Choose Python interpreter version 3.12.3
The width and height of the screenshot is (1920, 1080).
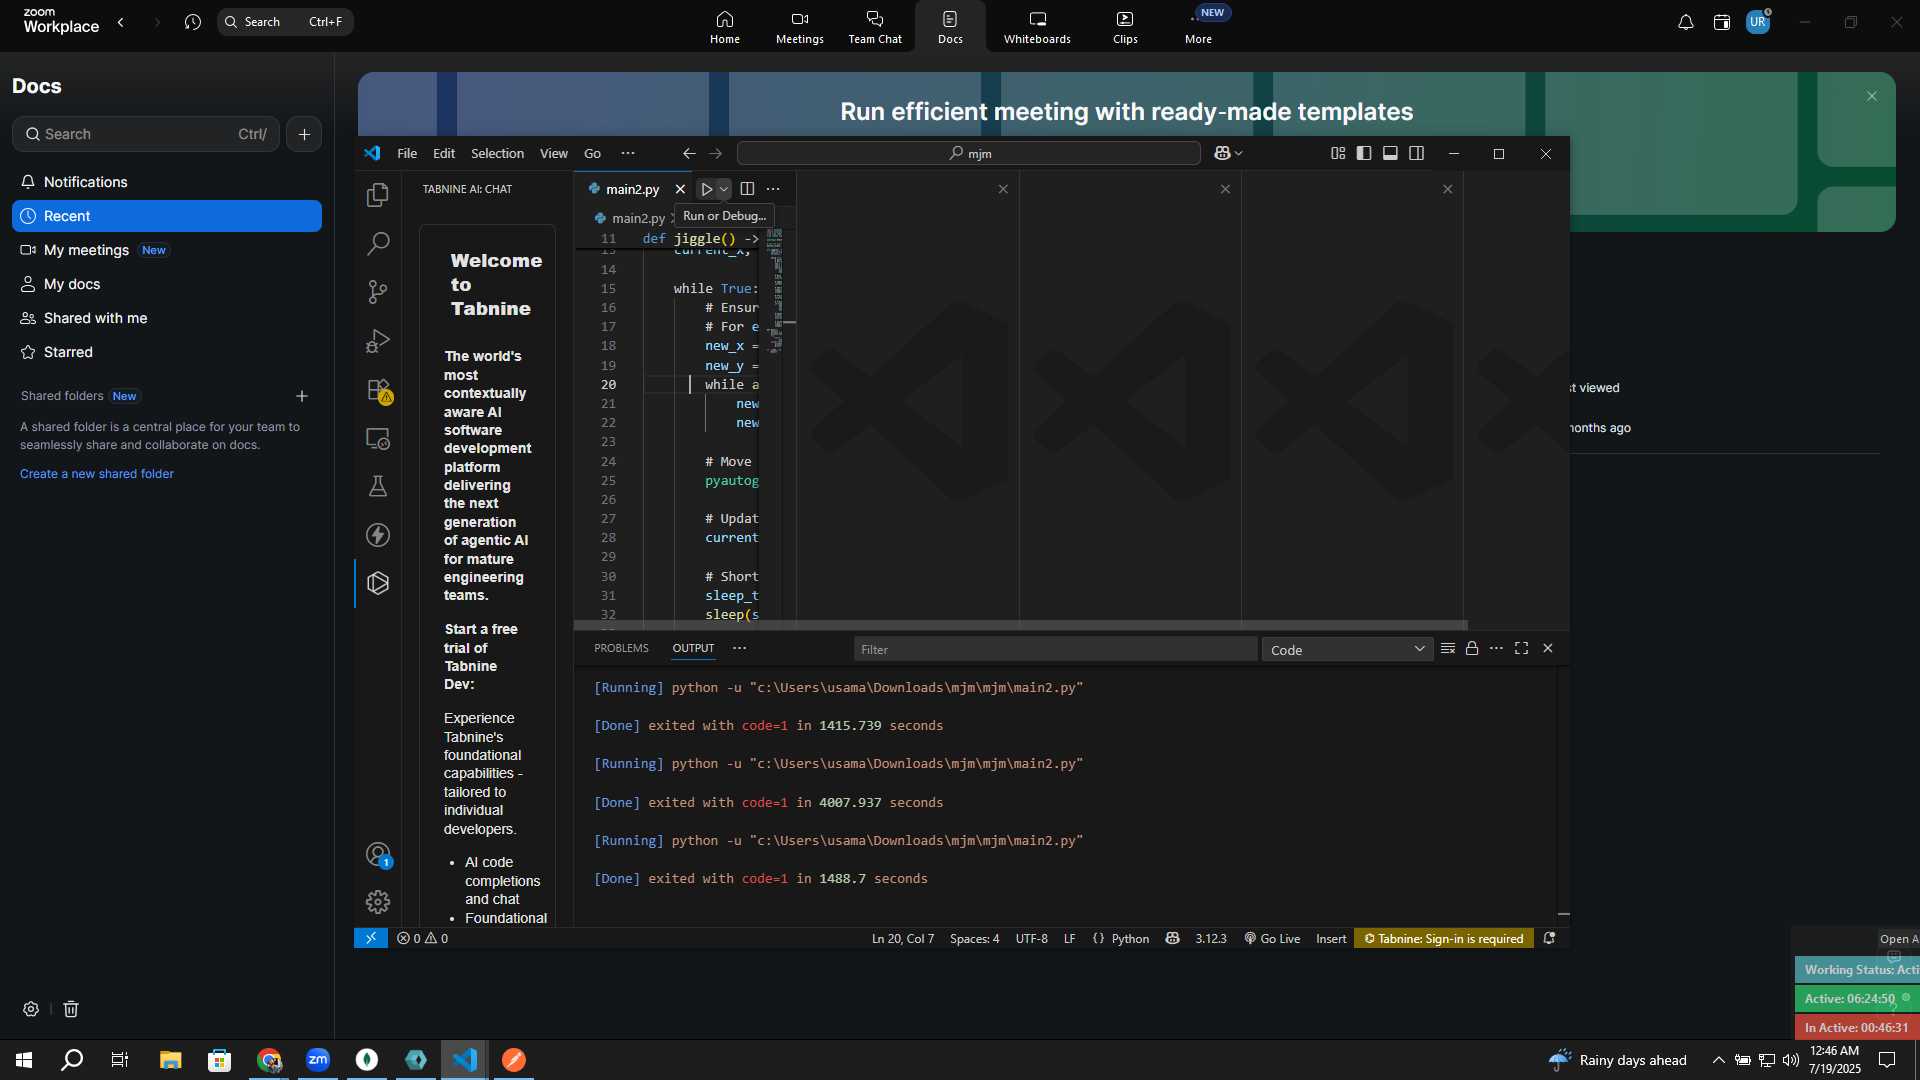click(x=1210, y=938)
